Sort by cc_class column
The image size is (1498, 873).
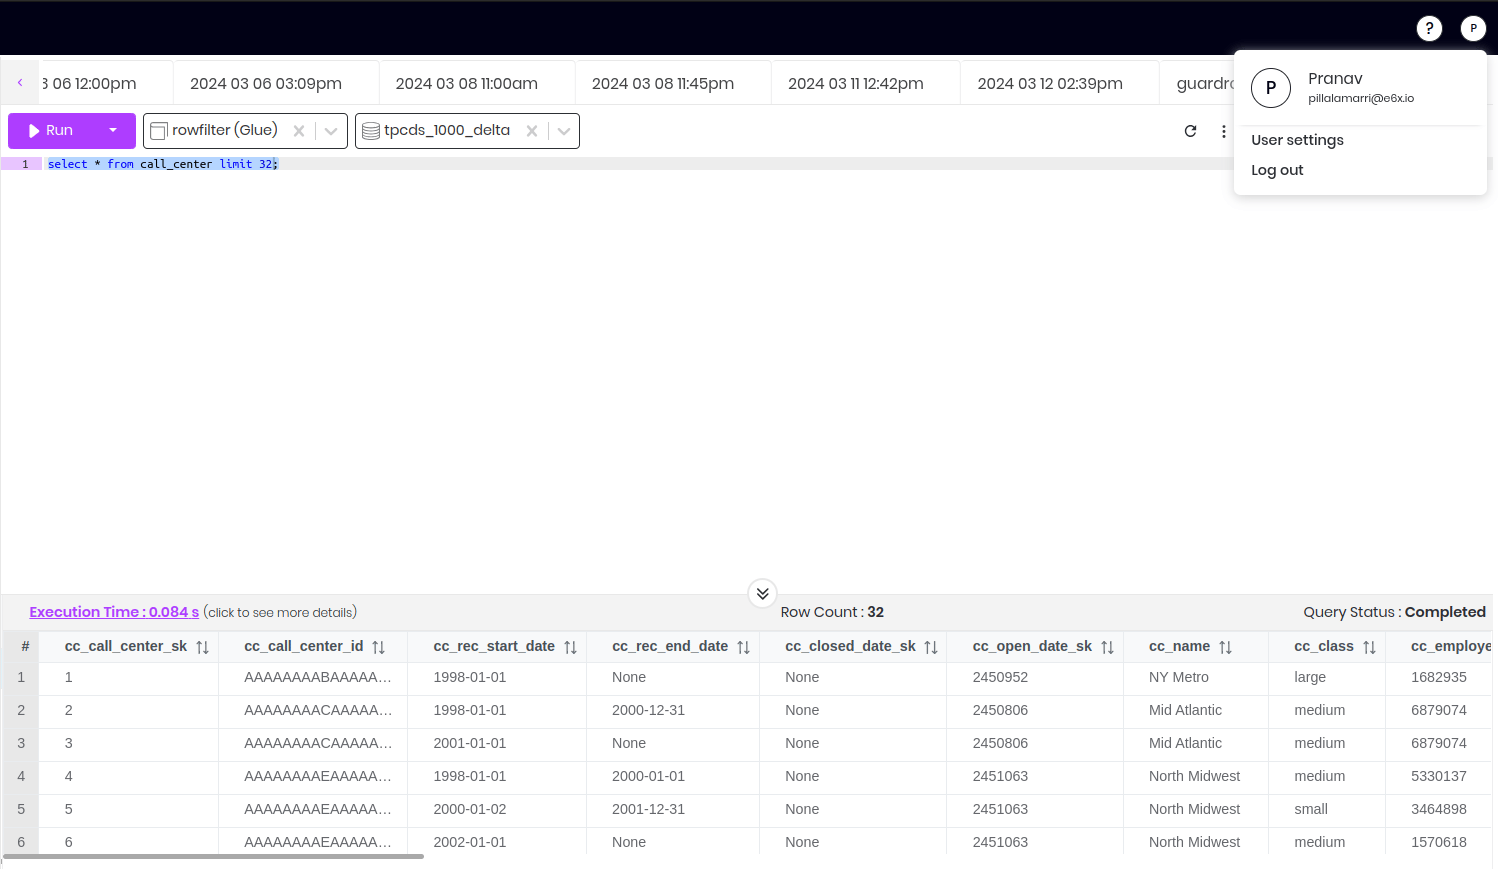point(1369,647)
